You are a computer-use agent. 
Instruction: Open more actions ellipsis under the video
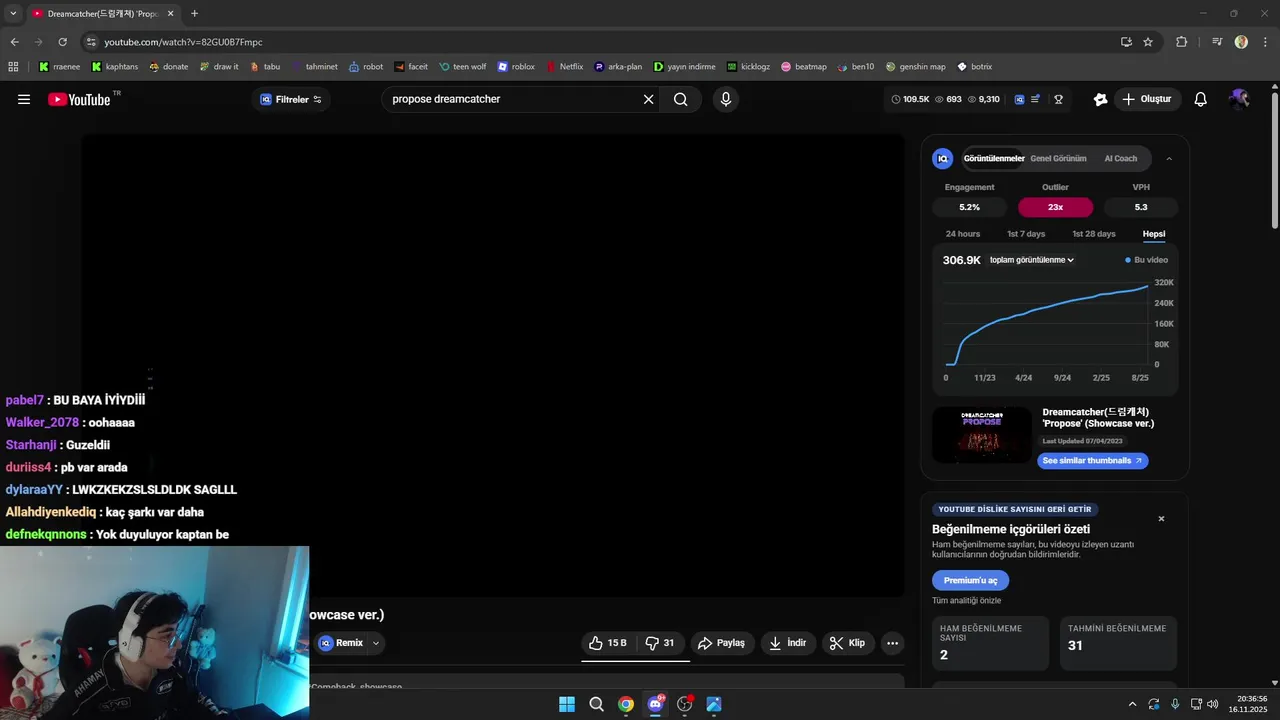(893, 643)
